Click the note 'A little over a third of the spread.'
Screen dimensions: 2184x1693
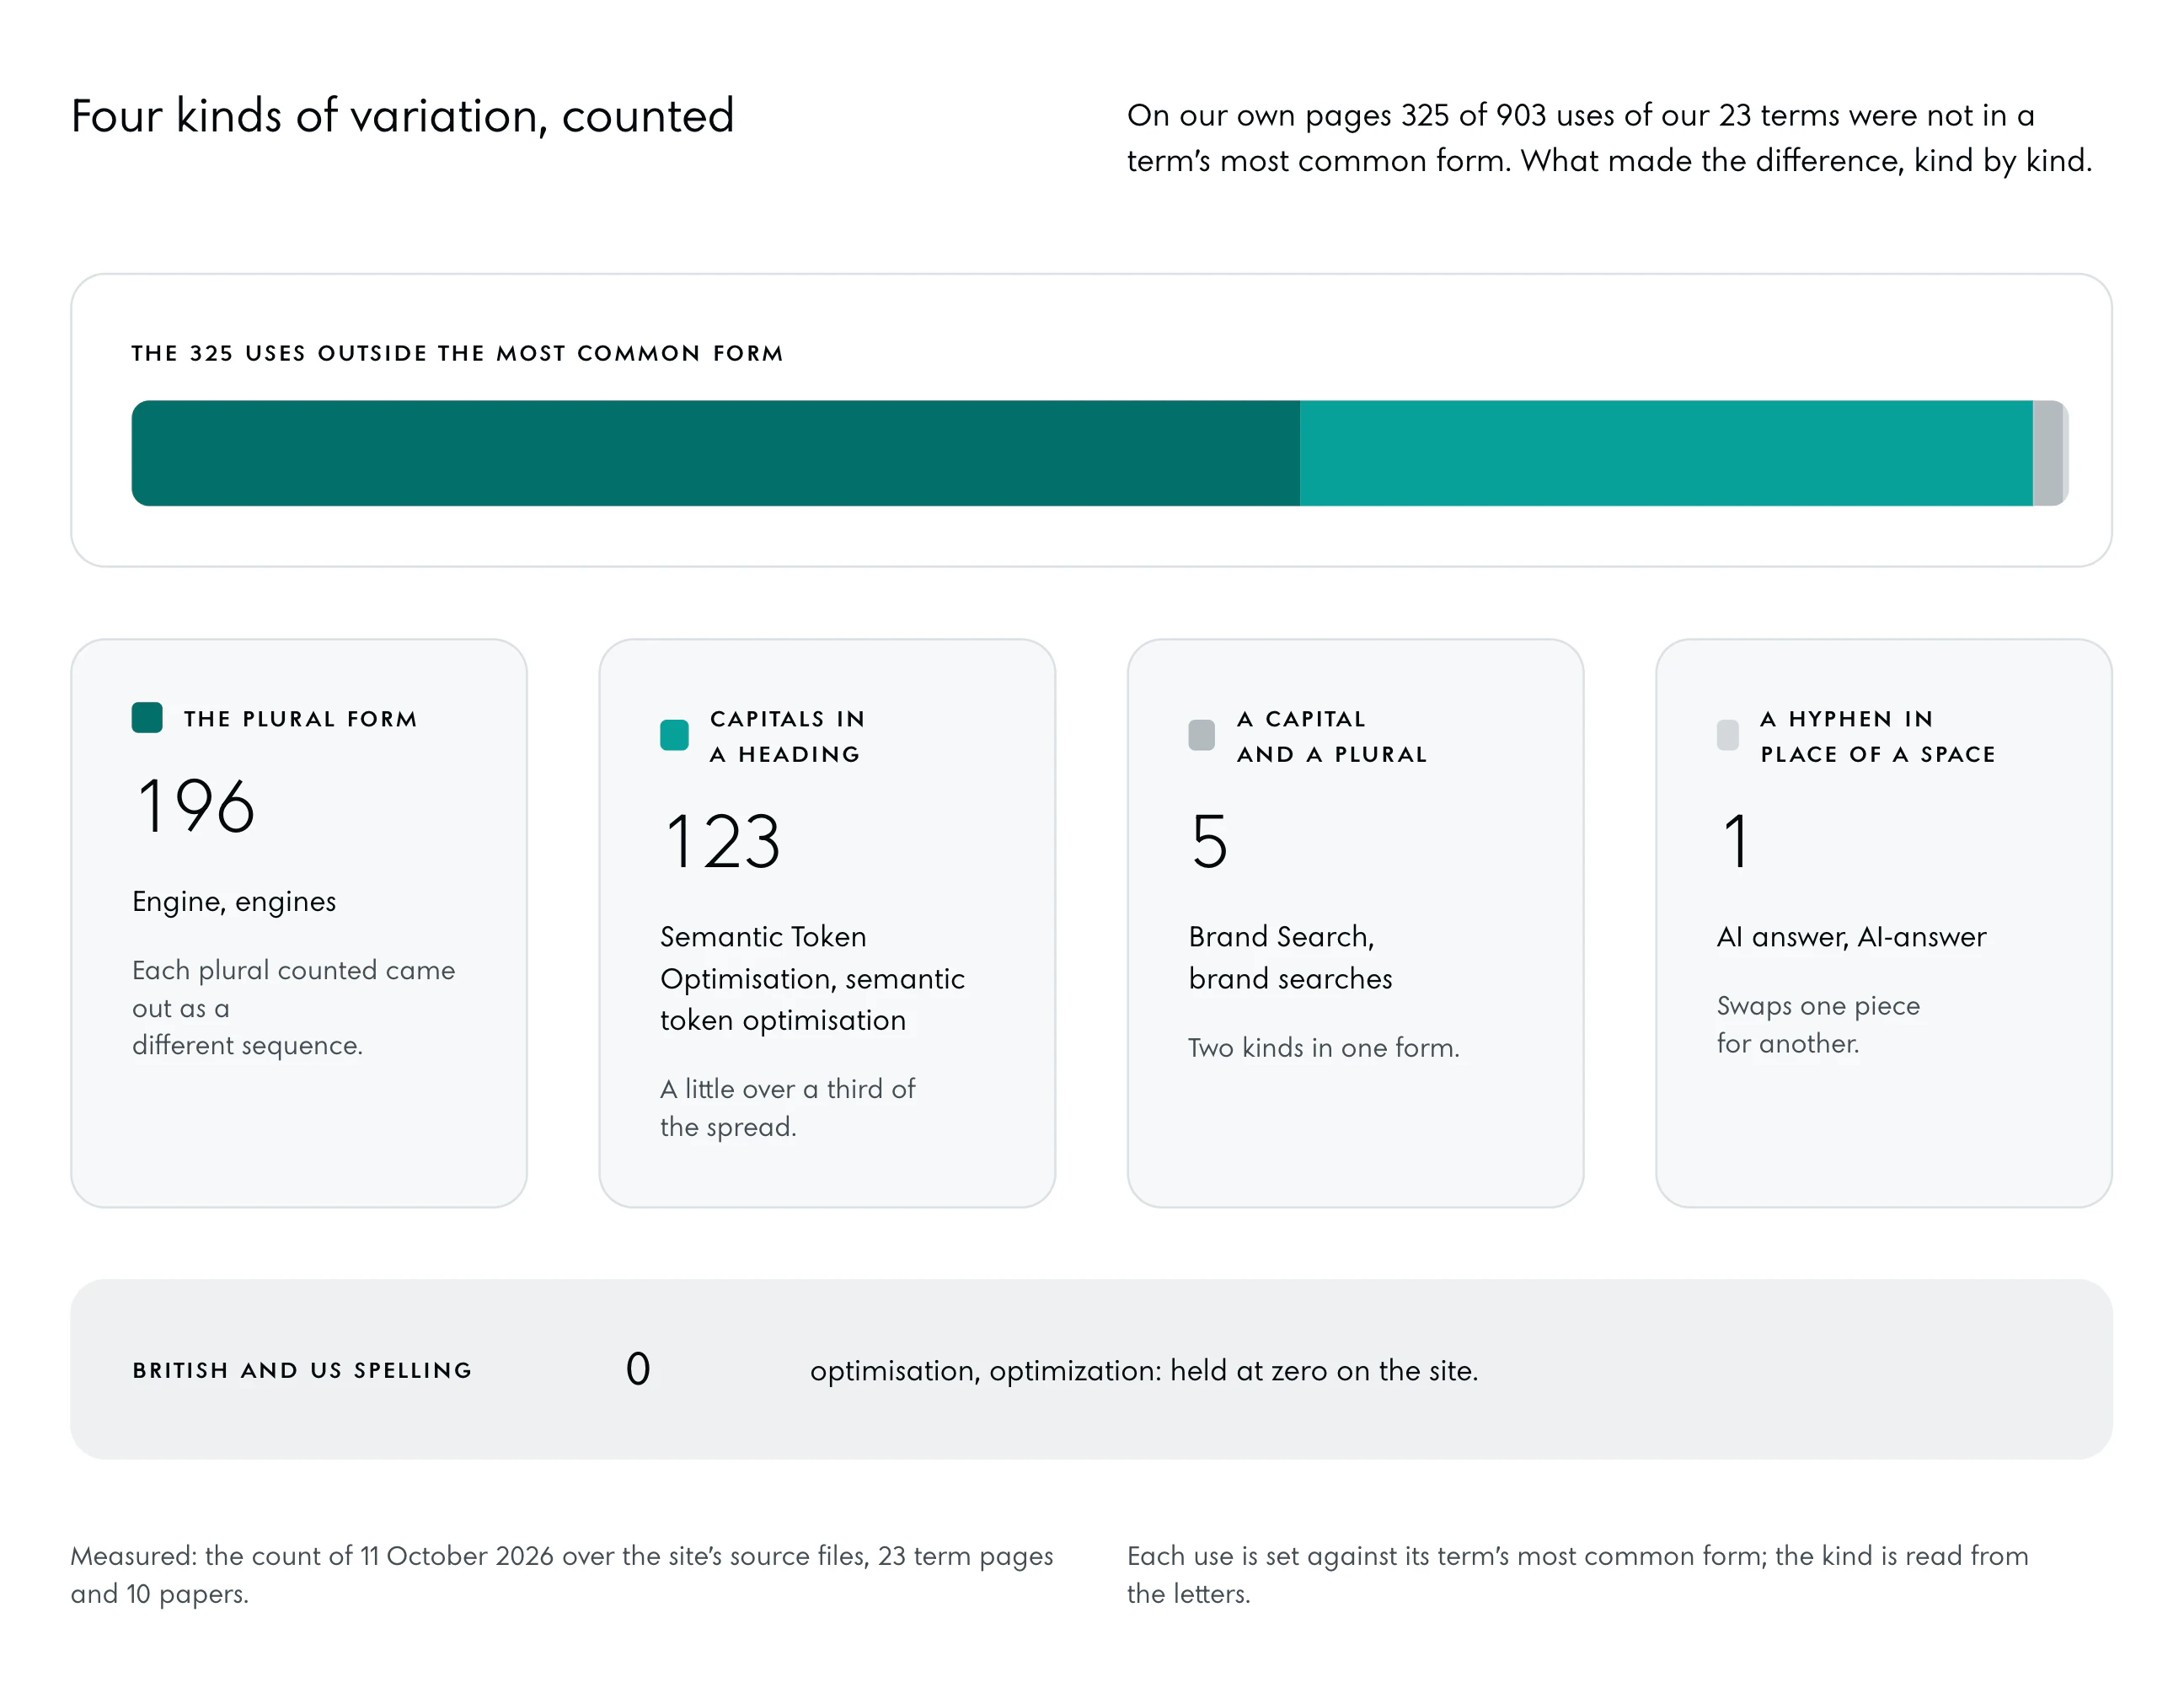pyautogui.click(x=787, y=1107)
